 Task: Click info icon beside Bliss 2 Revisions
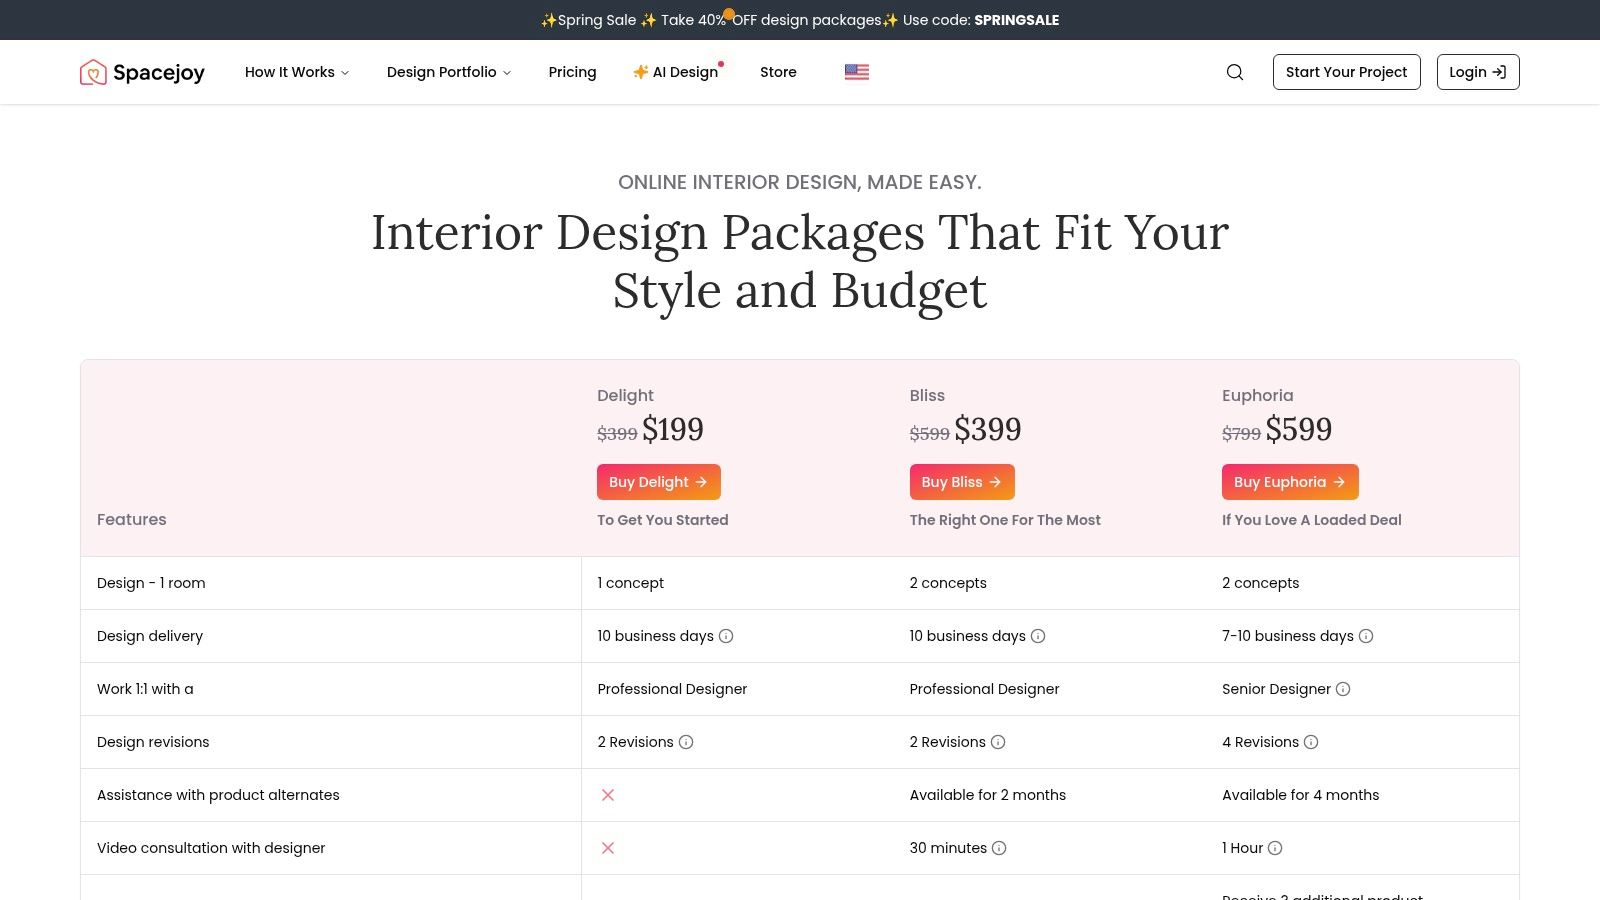click(x=998, y=742)
